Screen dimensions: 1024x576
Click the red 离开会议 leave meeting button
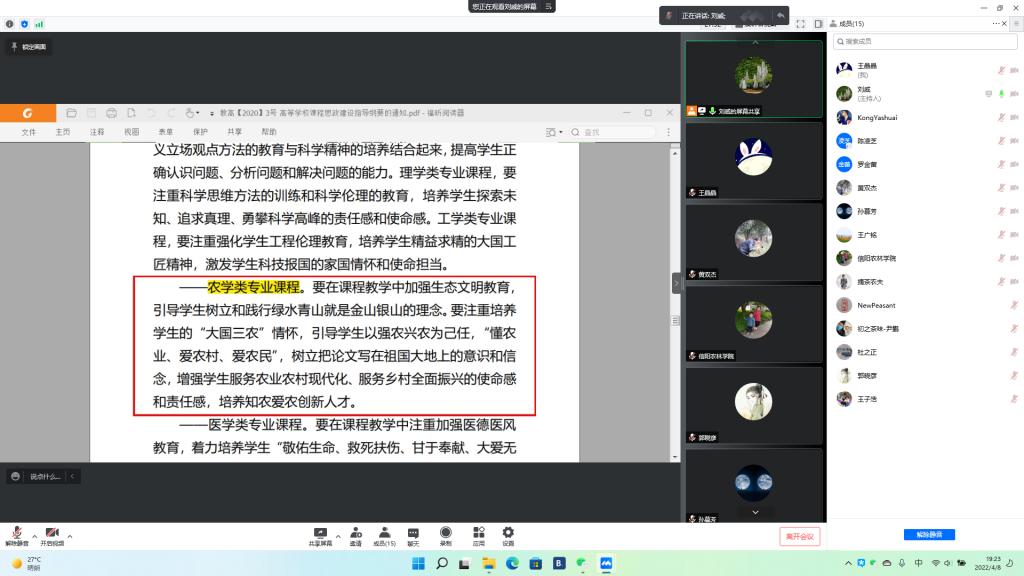(800, 536)
